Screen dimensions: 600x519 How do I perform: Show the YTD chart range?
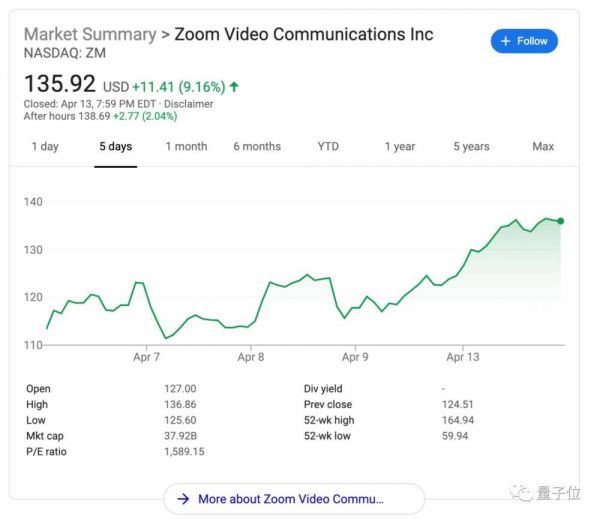pyautogui.click(x=328, y=147)
